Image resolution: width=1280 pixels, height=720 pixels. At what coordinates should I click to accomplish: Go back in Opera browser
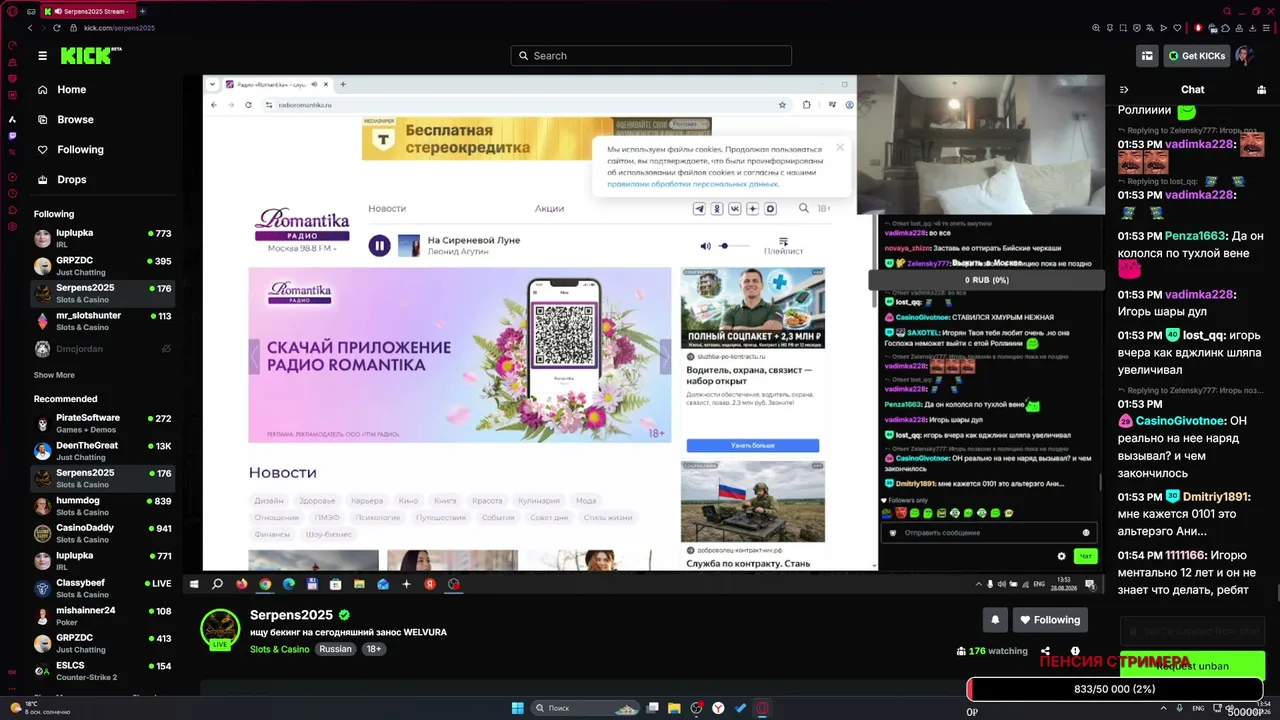30,28
